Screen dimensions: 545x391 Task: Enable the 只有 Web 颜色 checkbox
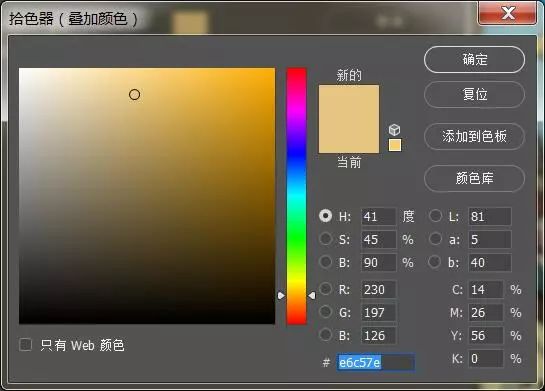pyautogui.click(x=26, y=345)
